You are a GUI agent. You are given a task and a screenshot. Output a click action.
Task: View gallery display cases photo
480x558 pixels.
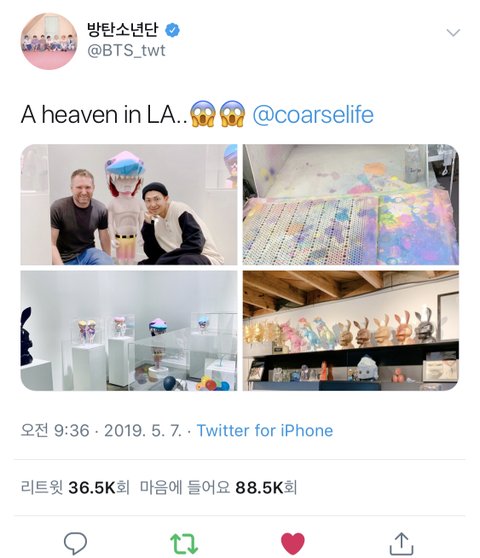pyautogui.click(x=129, y=331)
